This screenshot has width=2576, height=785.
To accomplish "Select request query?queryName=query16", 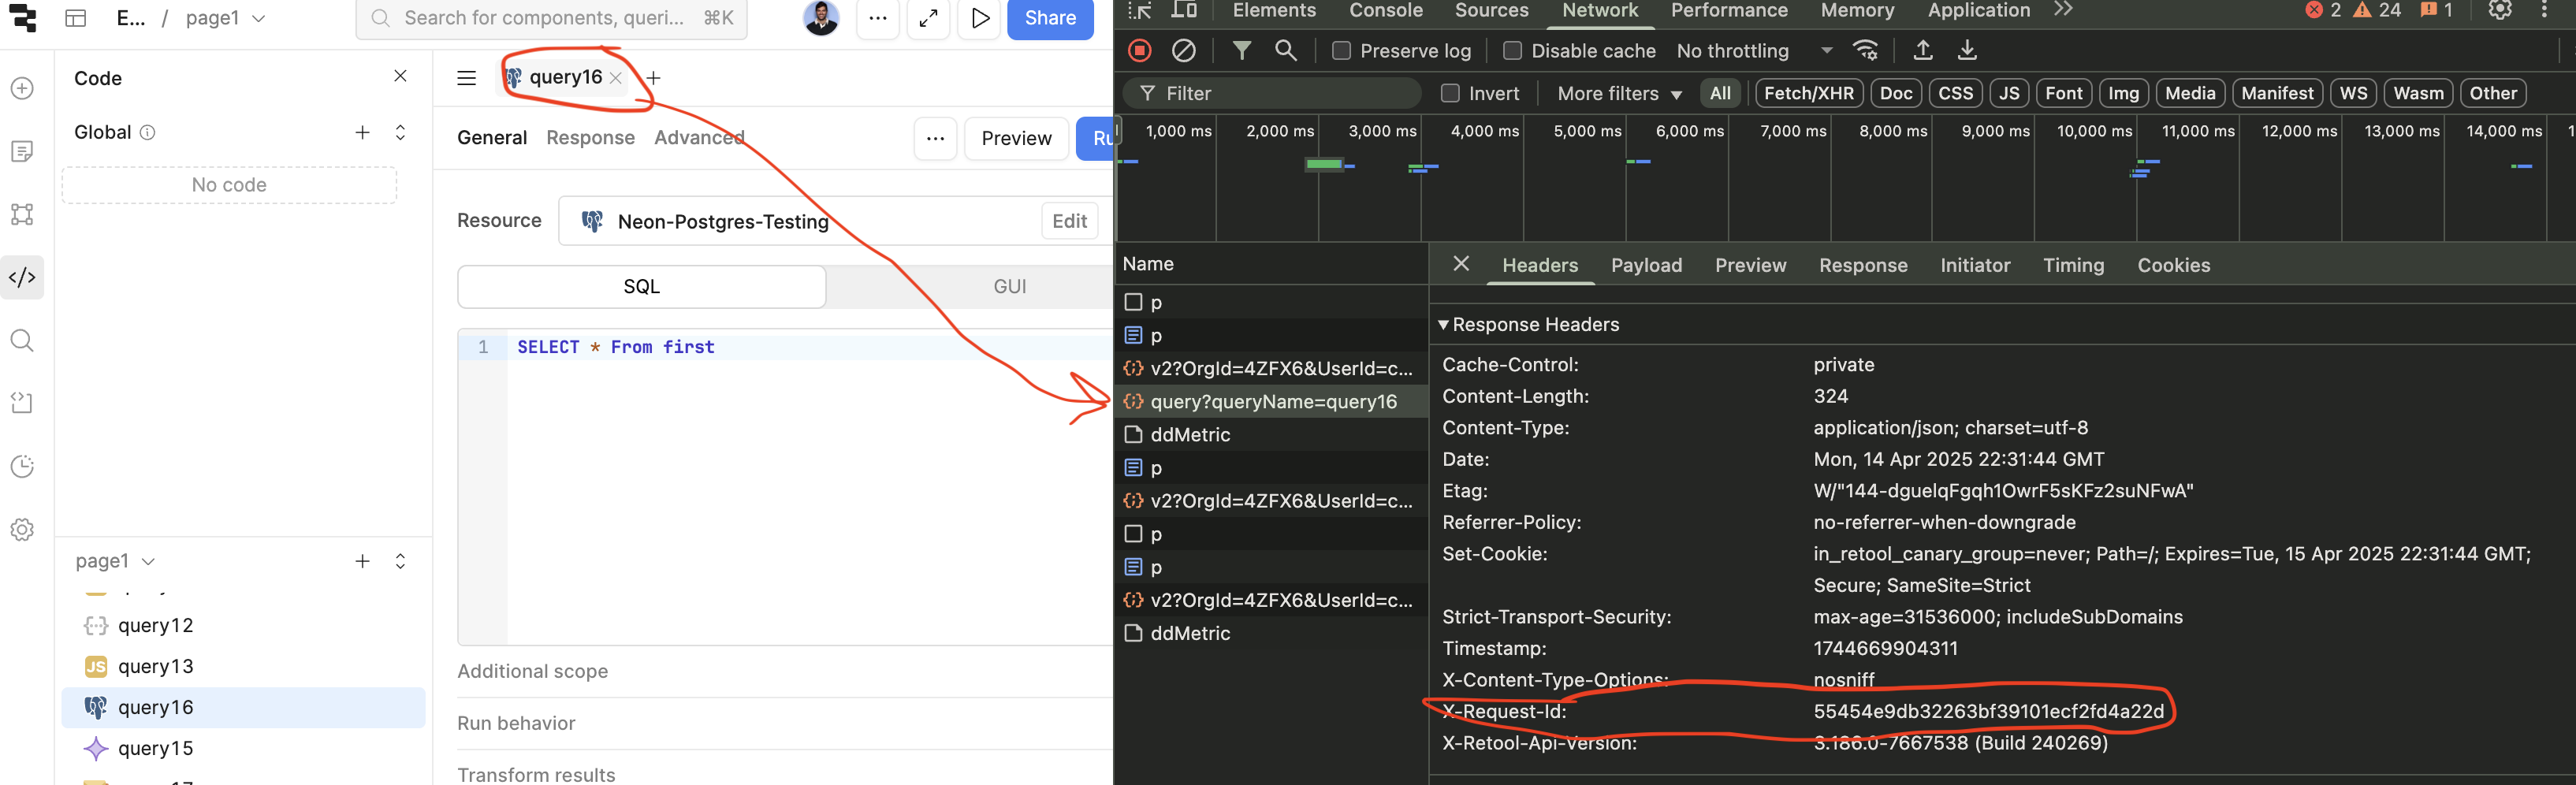I will 1271,402.
